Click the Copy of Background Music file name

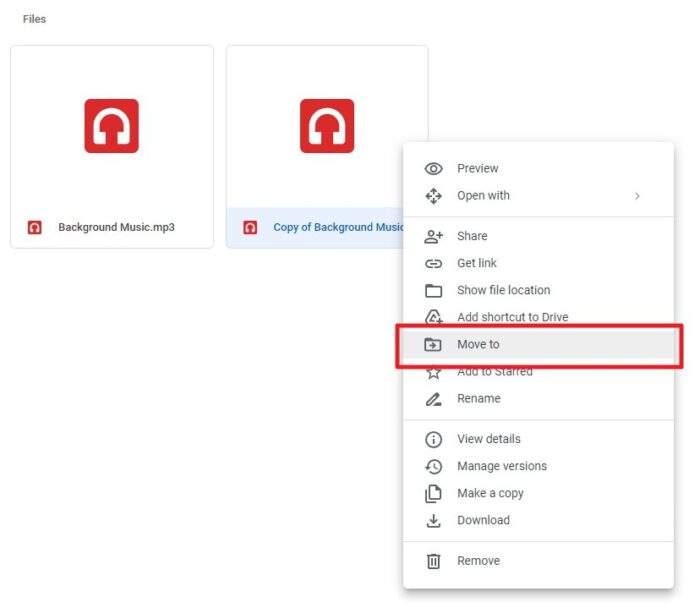(338, 227)
